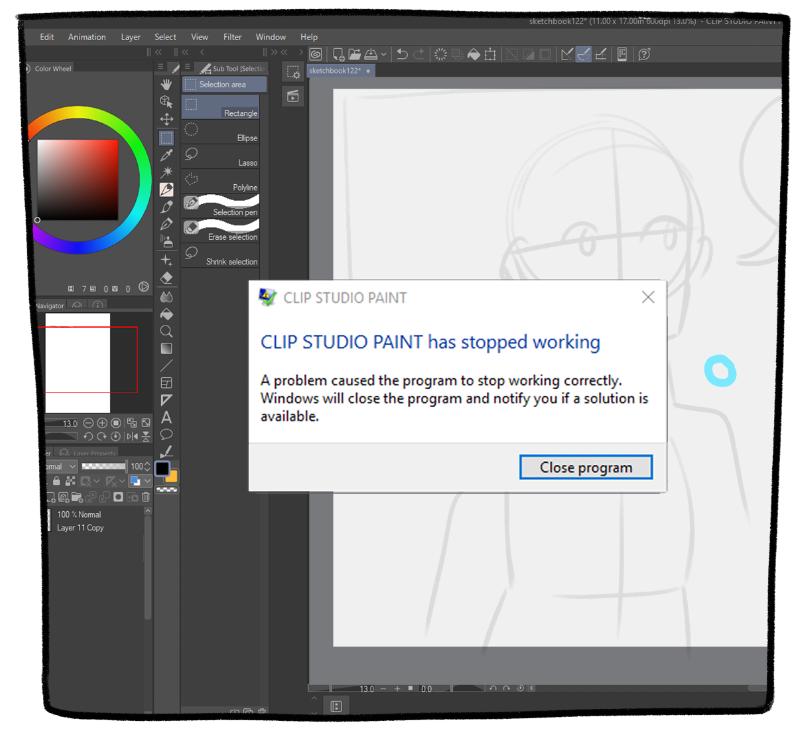The image size is (800, 734).
Task: Select the Blend tool
Action: pos(166,296)
